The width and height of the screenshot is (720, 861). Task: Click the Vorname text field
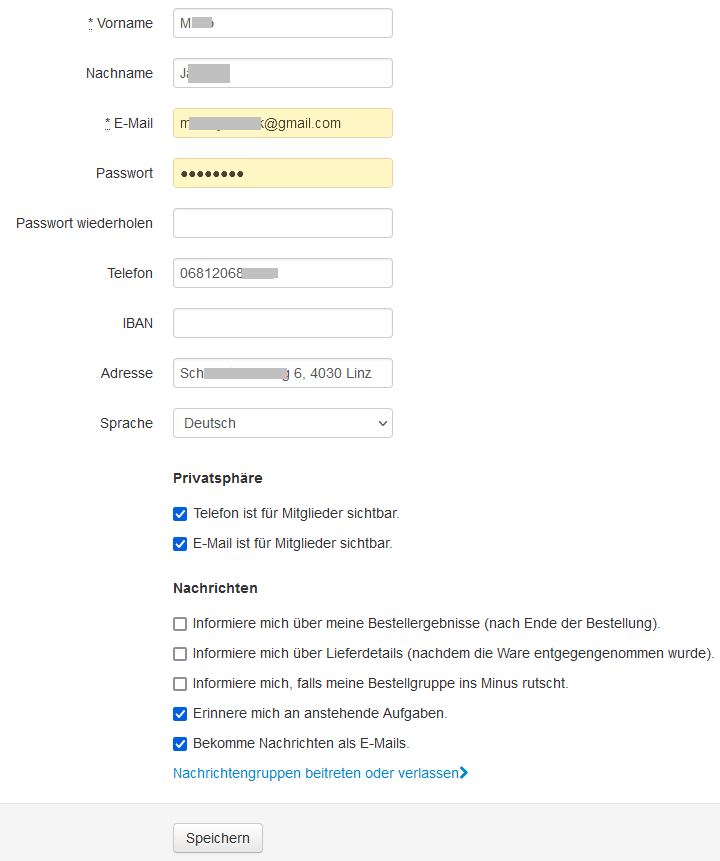click(x=282, y=23)
